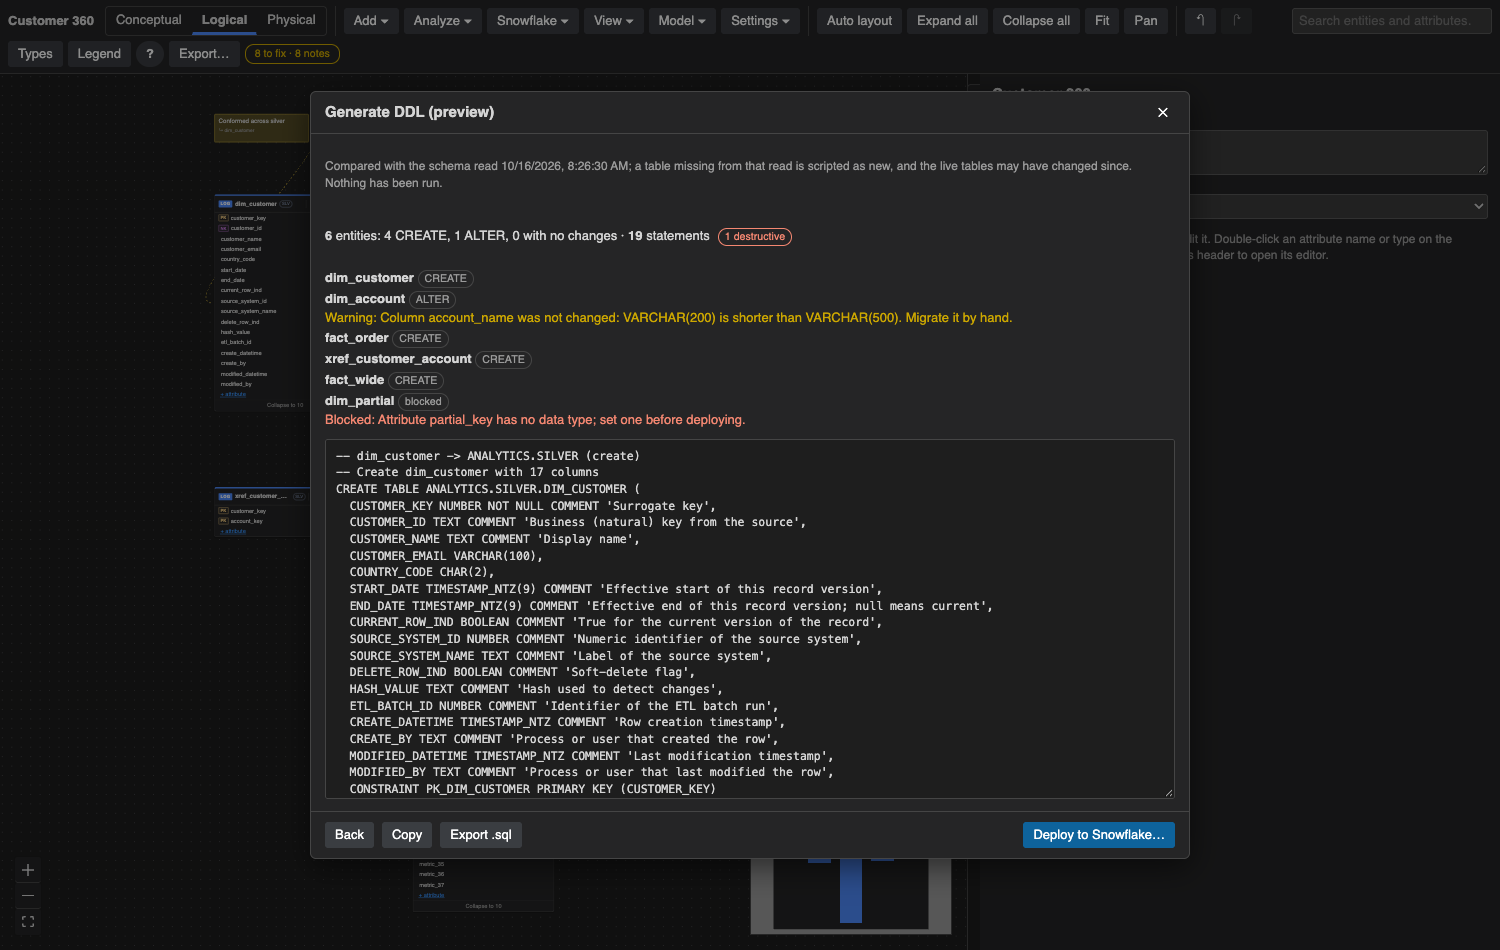Click the Export… toolbar button
The image size is (1500, 950).
204,54
